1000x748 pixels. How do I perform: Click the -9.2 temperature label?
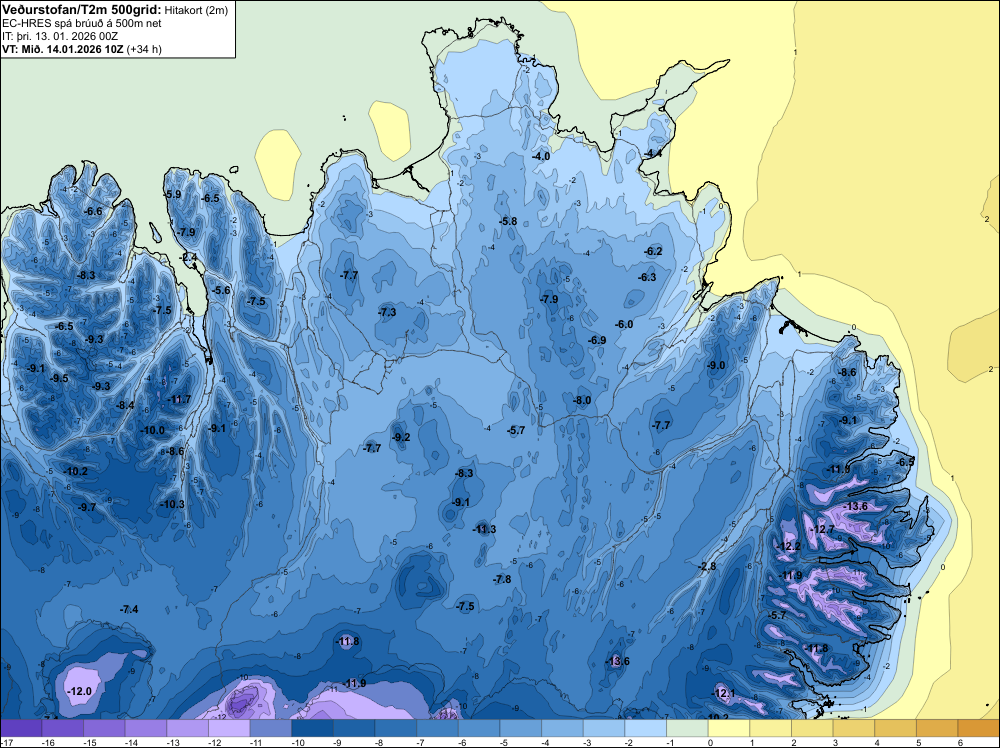401,437
